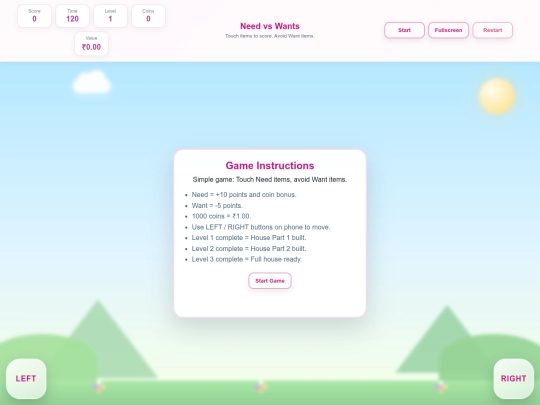Click 'Want = -5 points' line
This screenshot has height=405, width=540.
217,206
